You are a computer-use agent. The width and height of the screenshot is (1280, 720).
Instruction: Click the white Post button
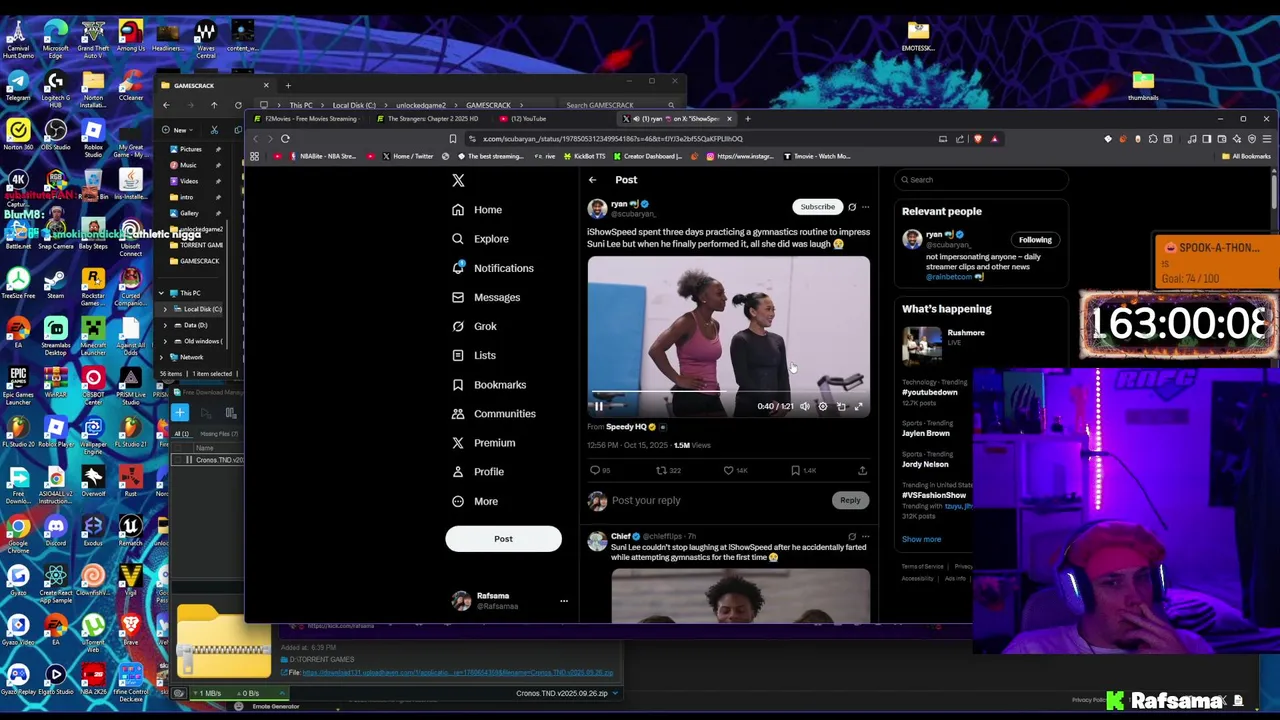[503, 539]
